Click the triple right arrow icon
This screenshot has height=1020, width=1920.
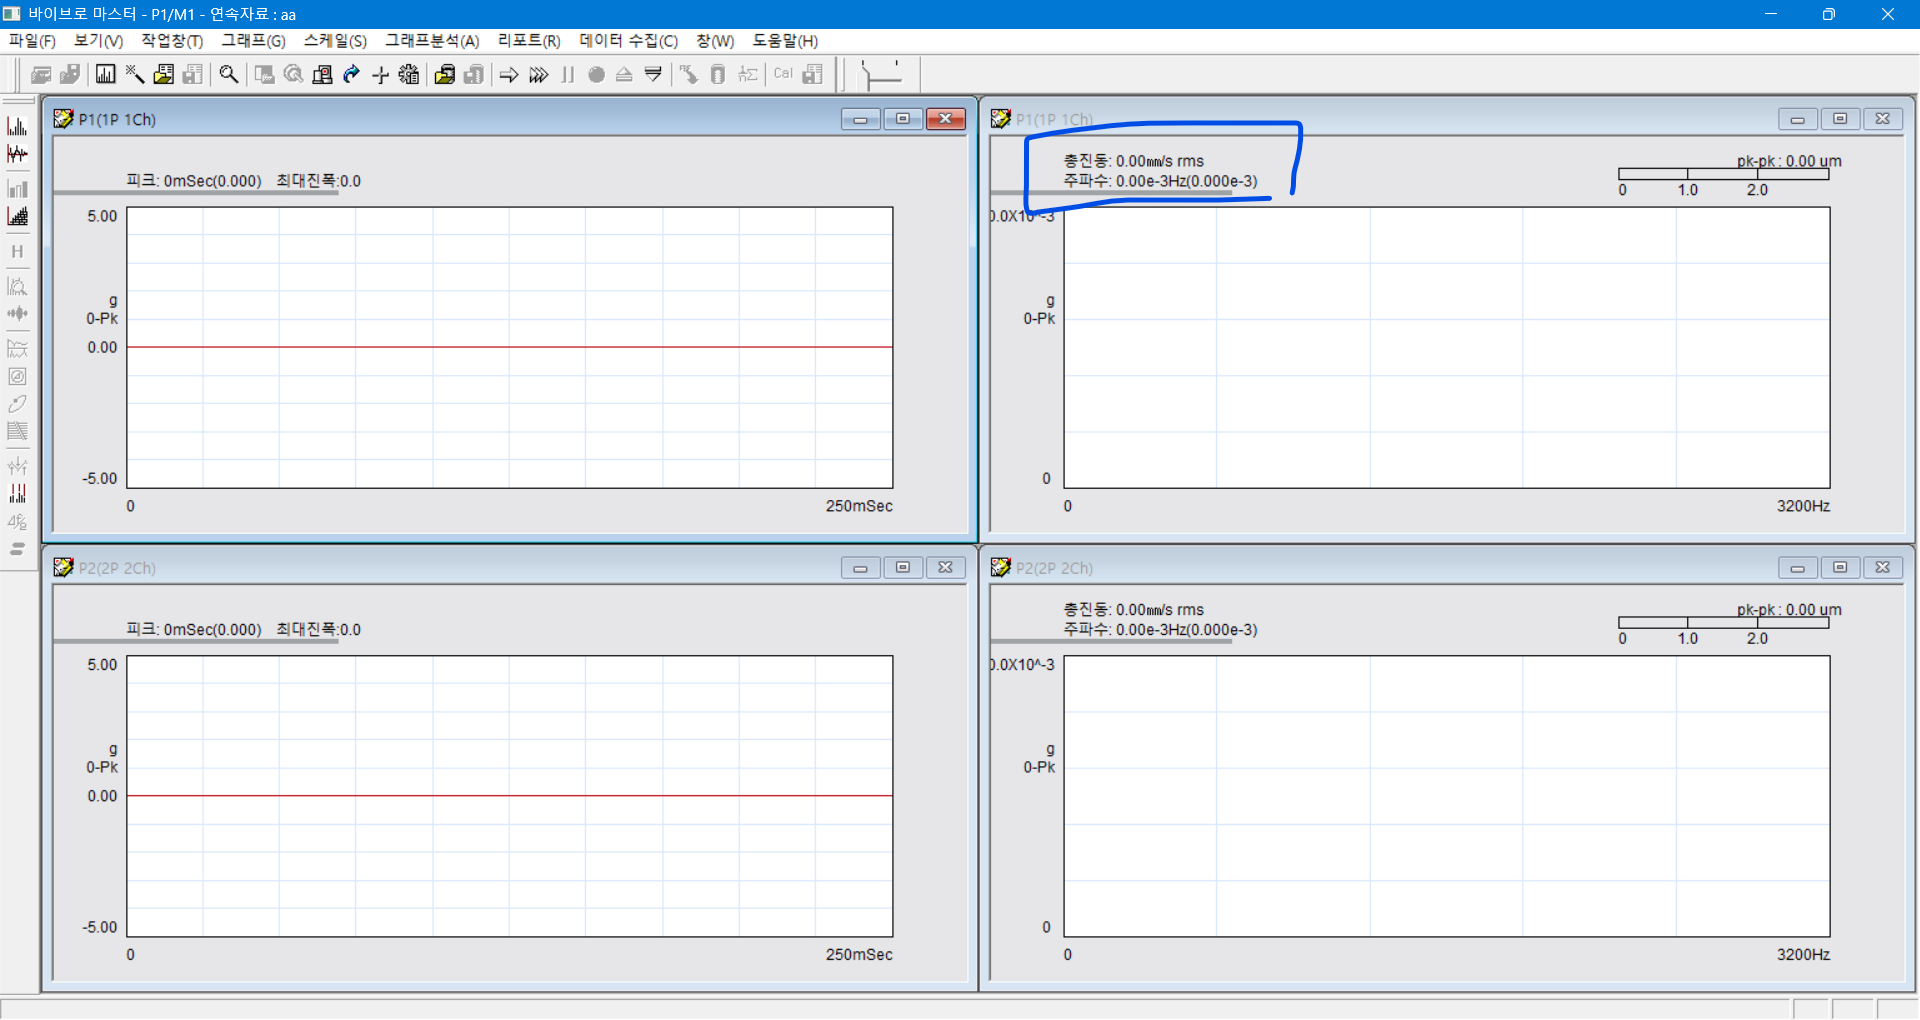tap(539, 75)
